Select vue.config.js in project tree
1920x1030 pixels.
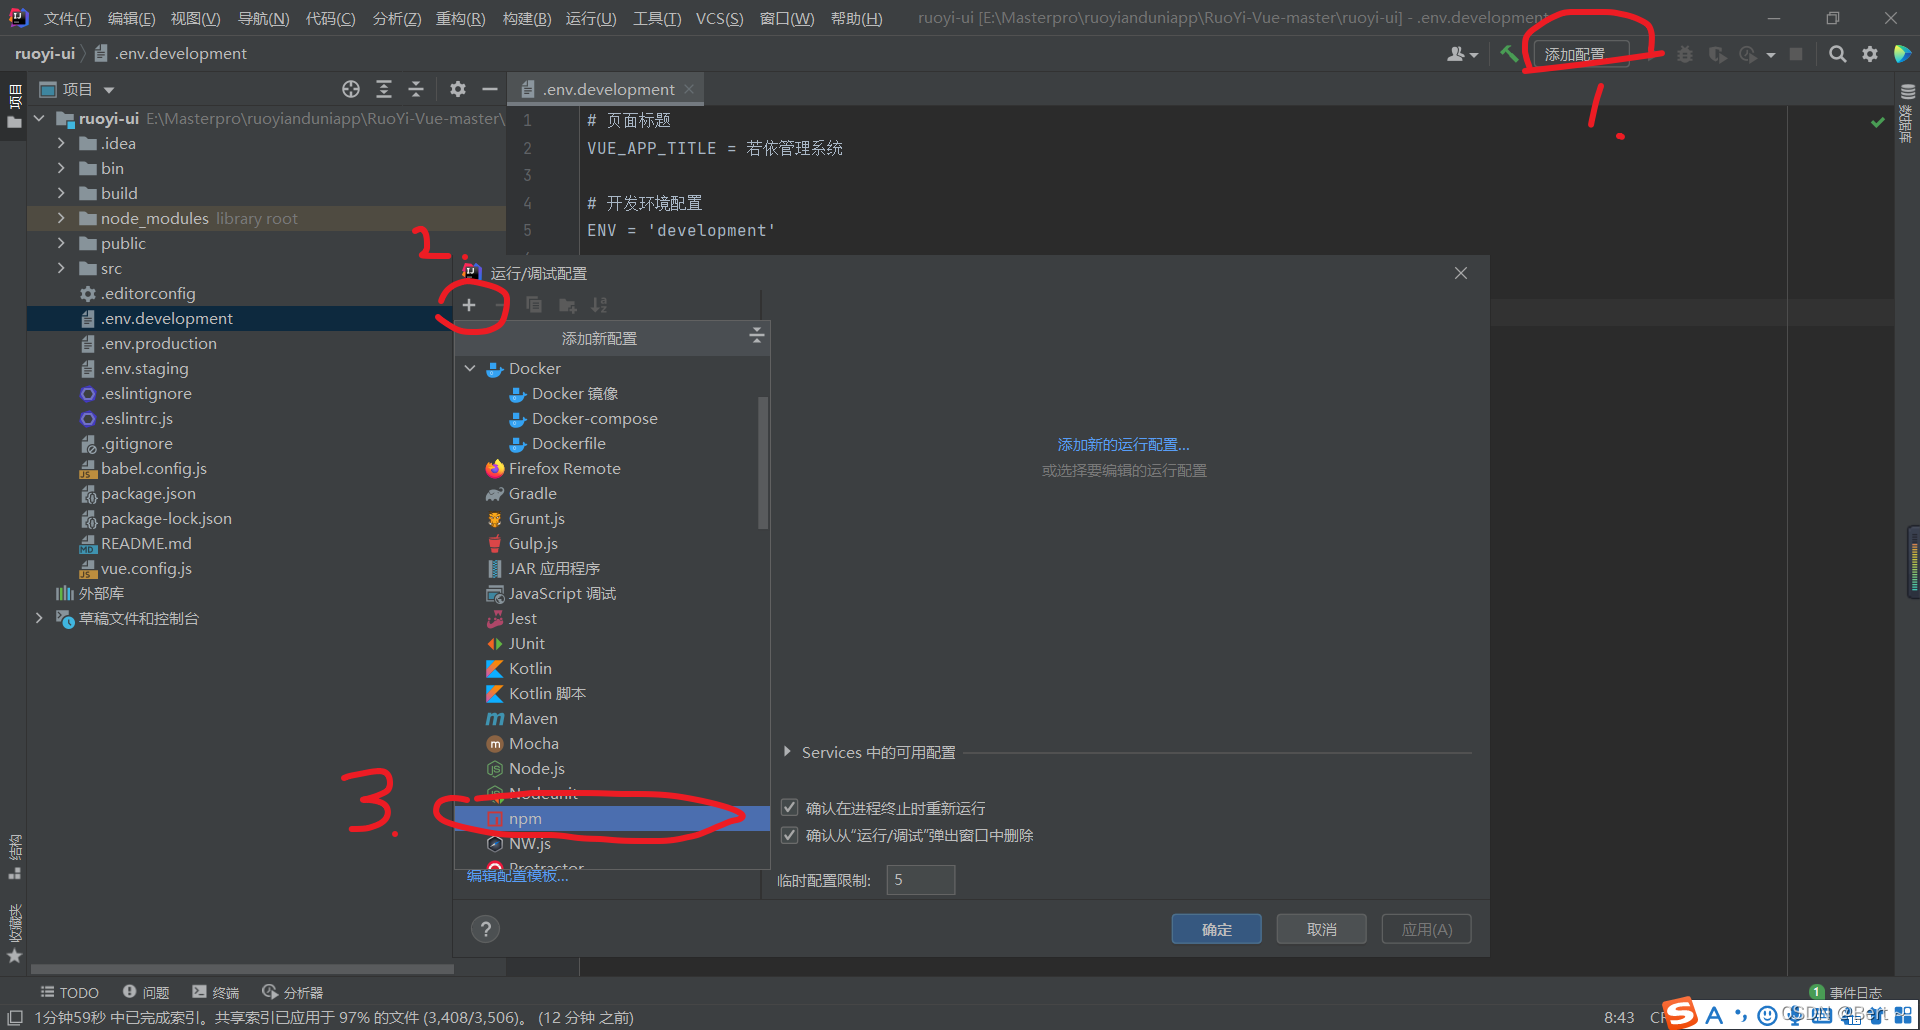[x=146, y=568]
